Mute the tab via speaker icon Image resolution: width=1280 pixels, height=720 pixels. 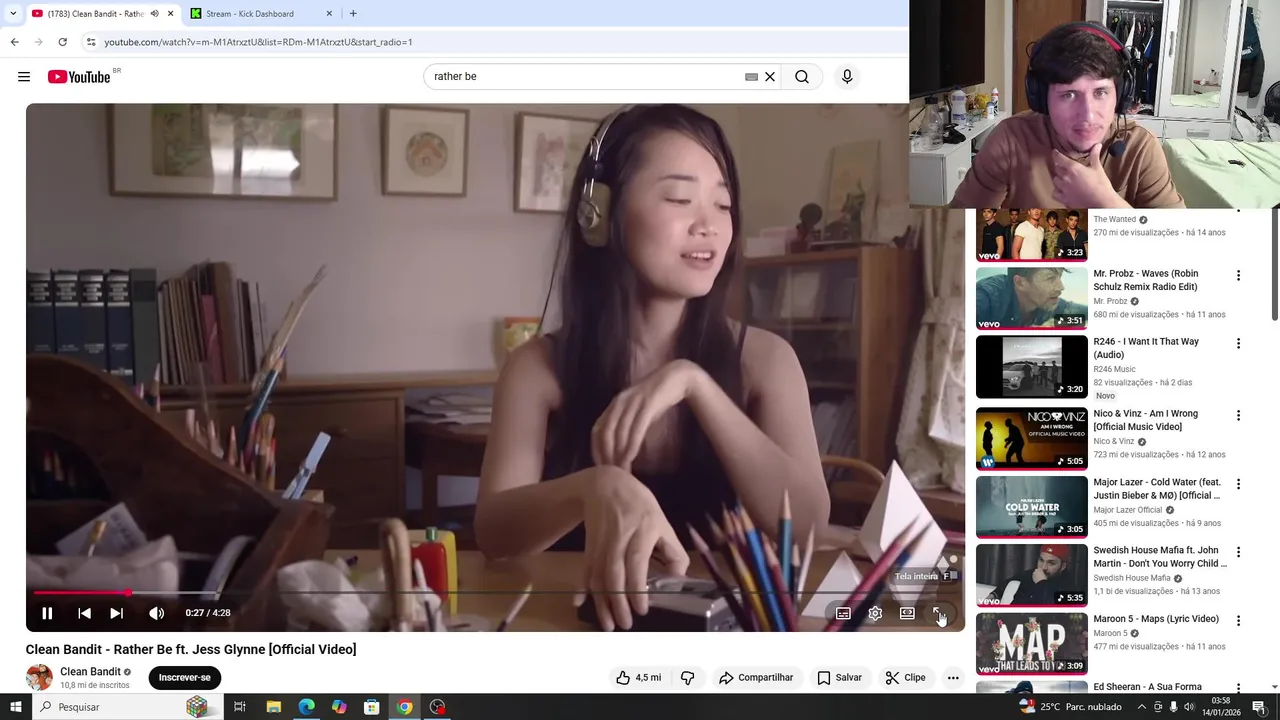[154, 14]
